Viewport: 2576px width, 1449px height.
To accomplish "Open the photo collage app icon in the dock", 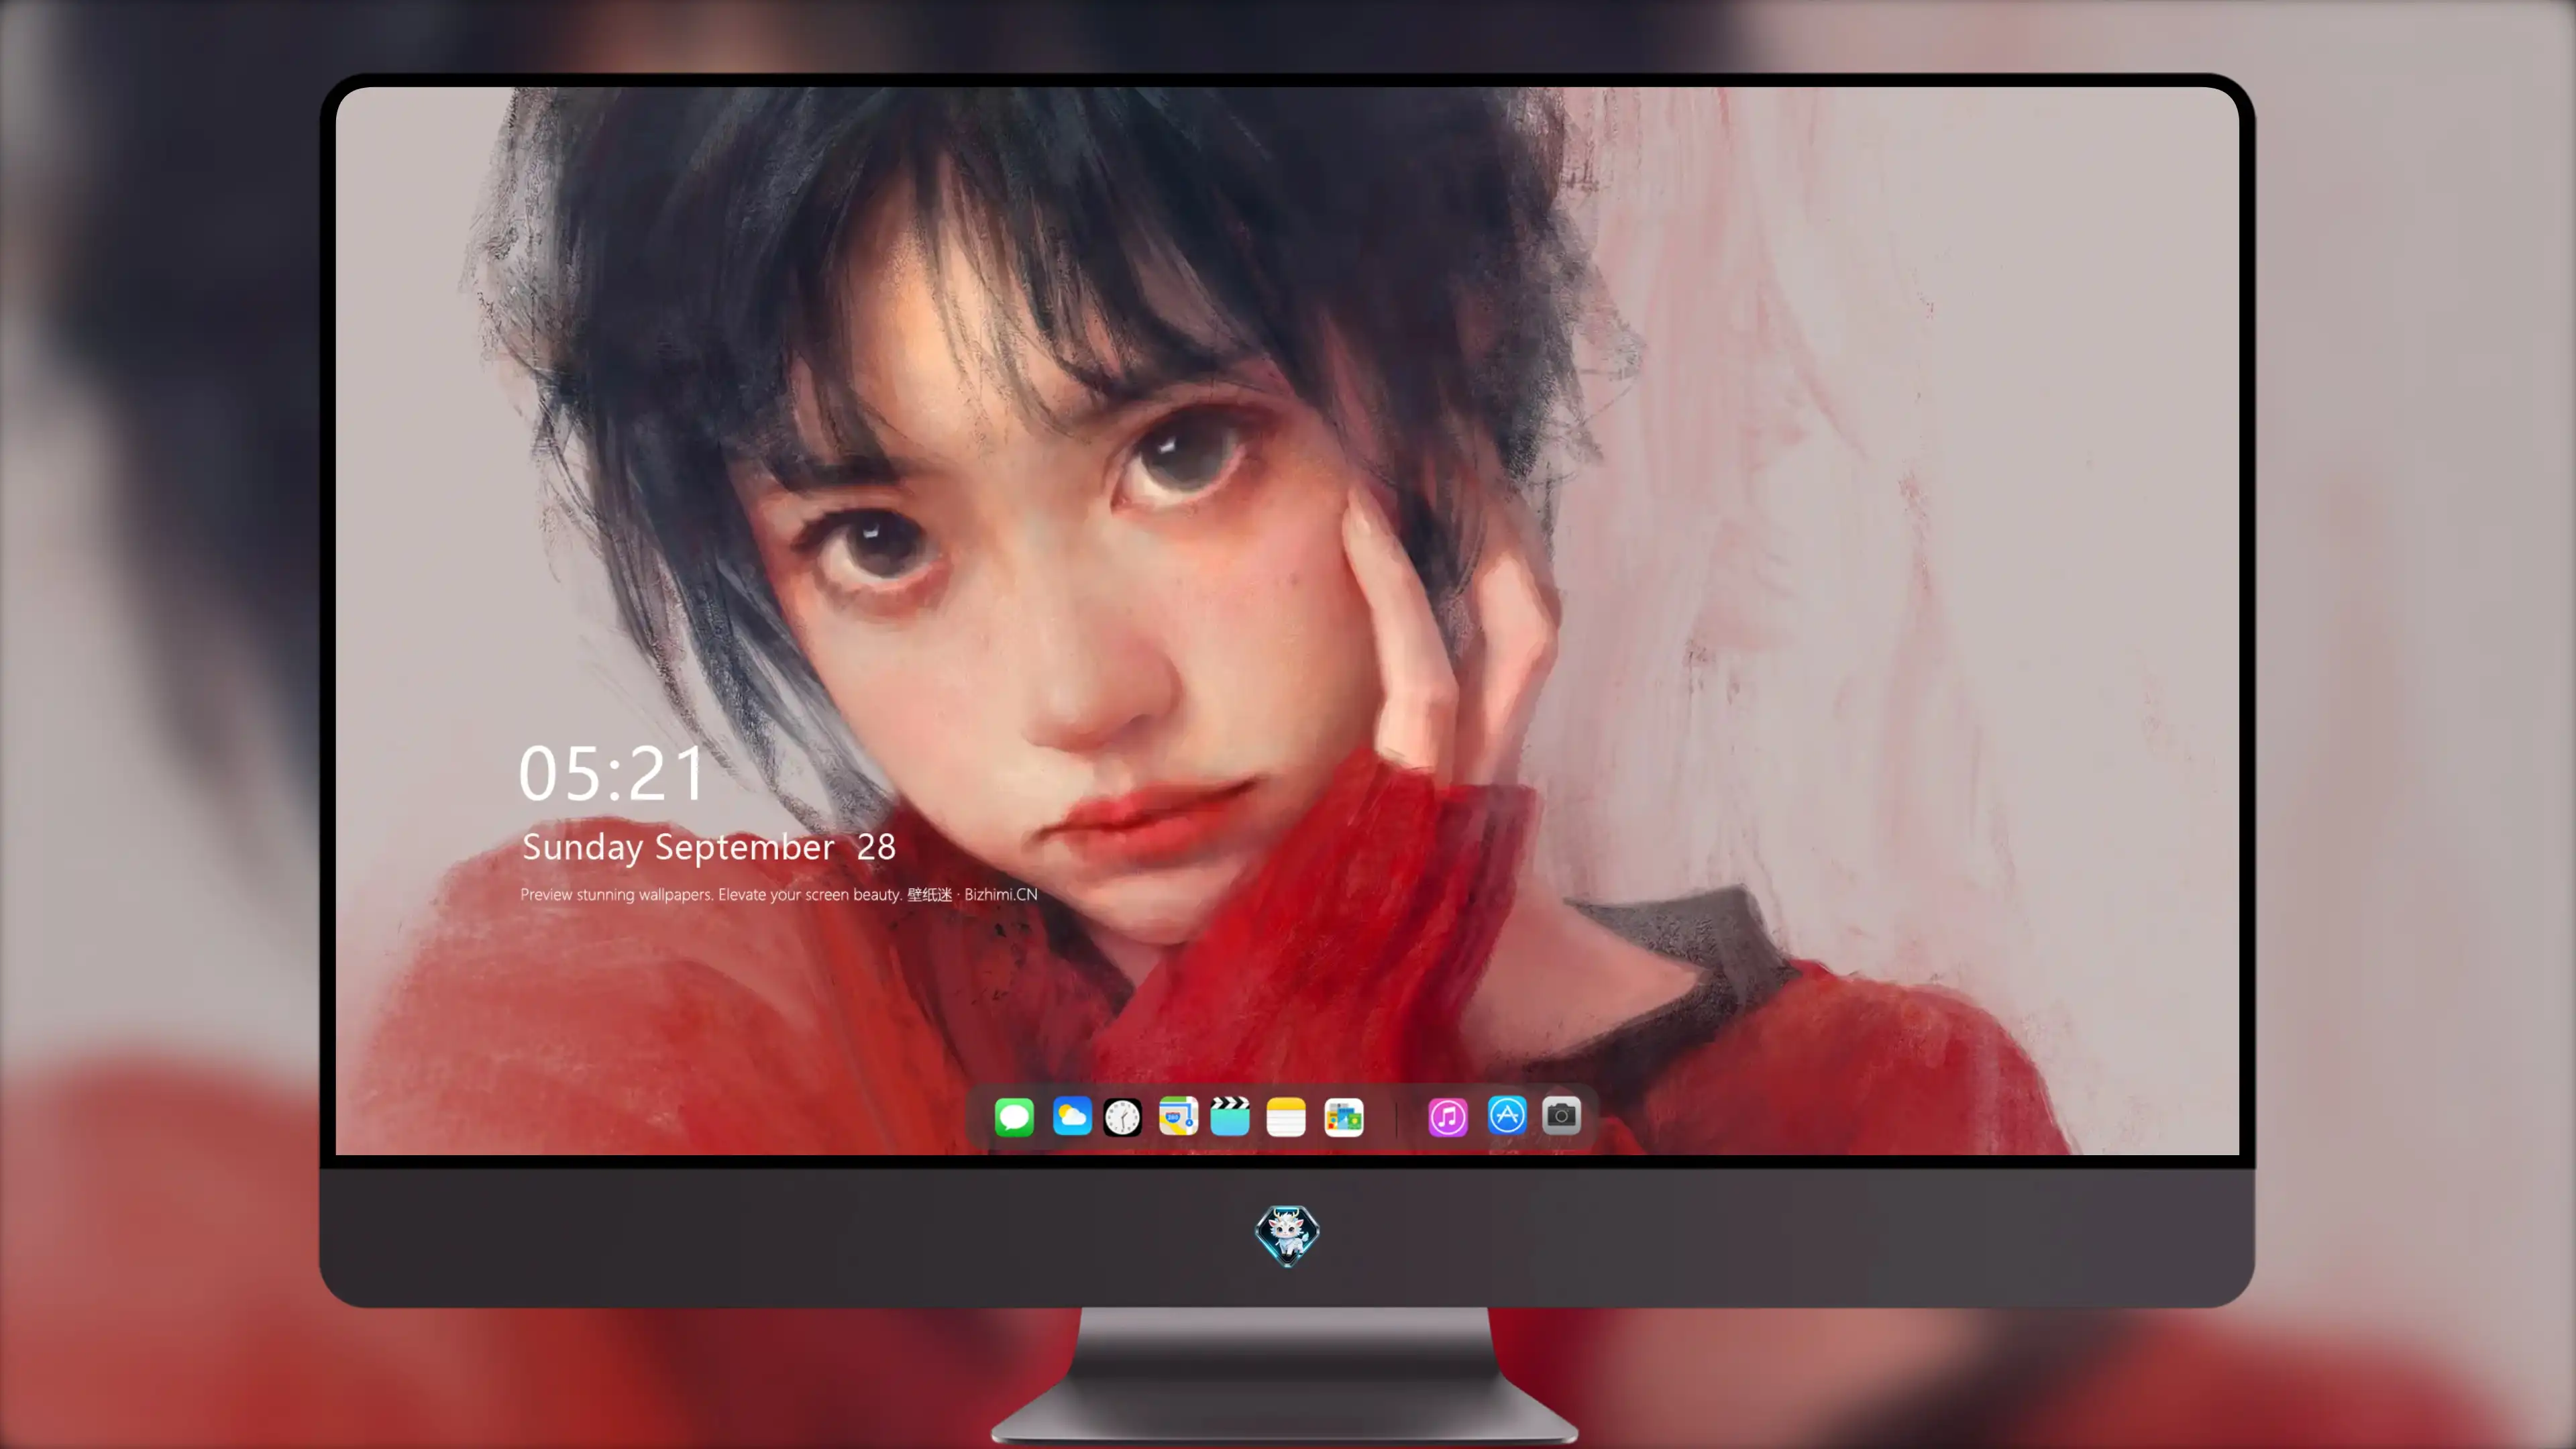I will (x=1343, y=1117).
